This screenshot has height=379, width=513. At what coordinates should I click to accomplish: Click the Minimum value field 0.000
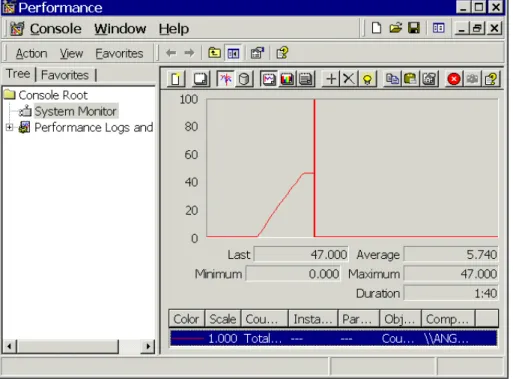[293, 274]
